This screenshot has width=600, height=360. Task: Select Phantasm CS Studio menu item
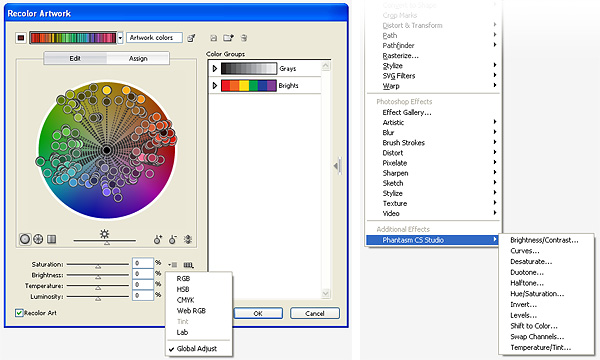(x=432, y=240)
